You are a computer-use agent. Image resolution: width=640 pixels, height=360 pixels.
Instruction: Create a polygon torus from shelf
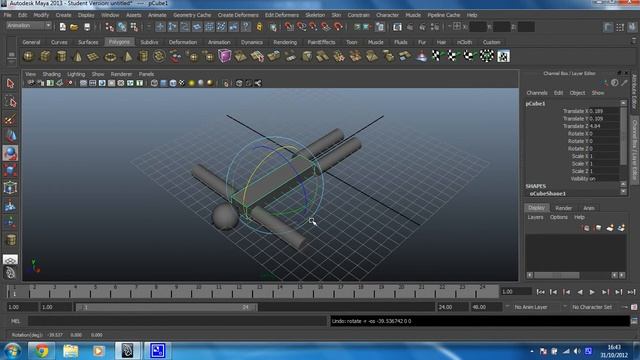click(x=110, y=56)
